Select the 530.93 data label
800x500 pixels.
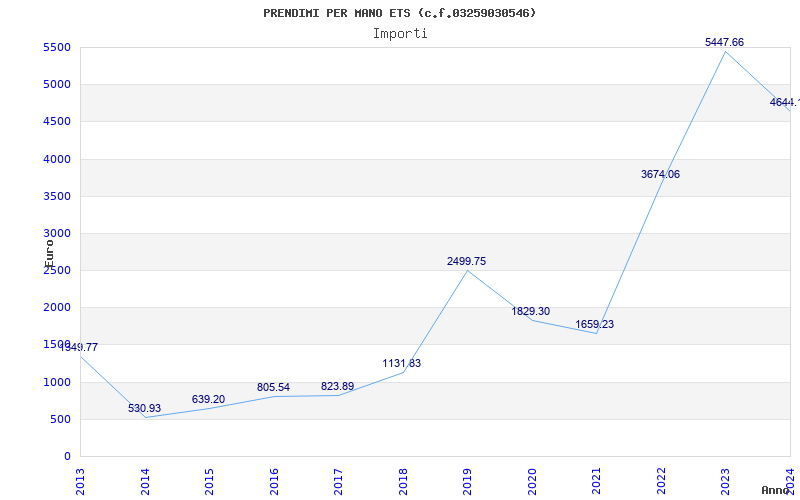[x=144, y=409]
